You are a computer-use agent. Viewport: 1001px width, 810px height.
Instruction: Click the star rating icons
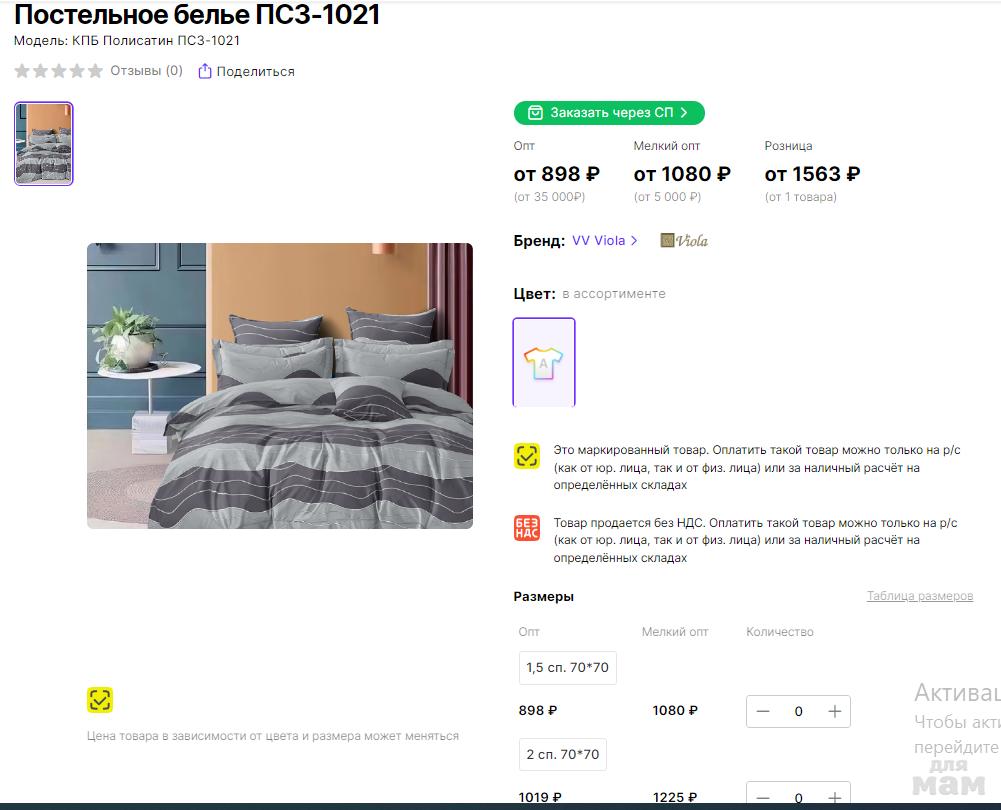pos(59,71)
